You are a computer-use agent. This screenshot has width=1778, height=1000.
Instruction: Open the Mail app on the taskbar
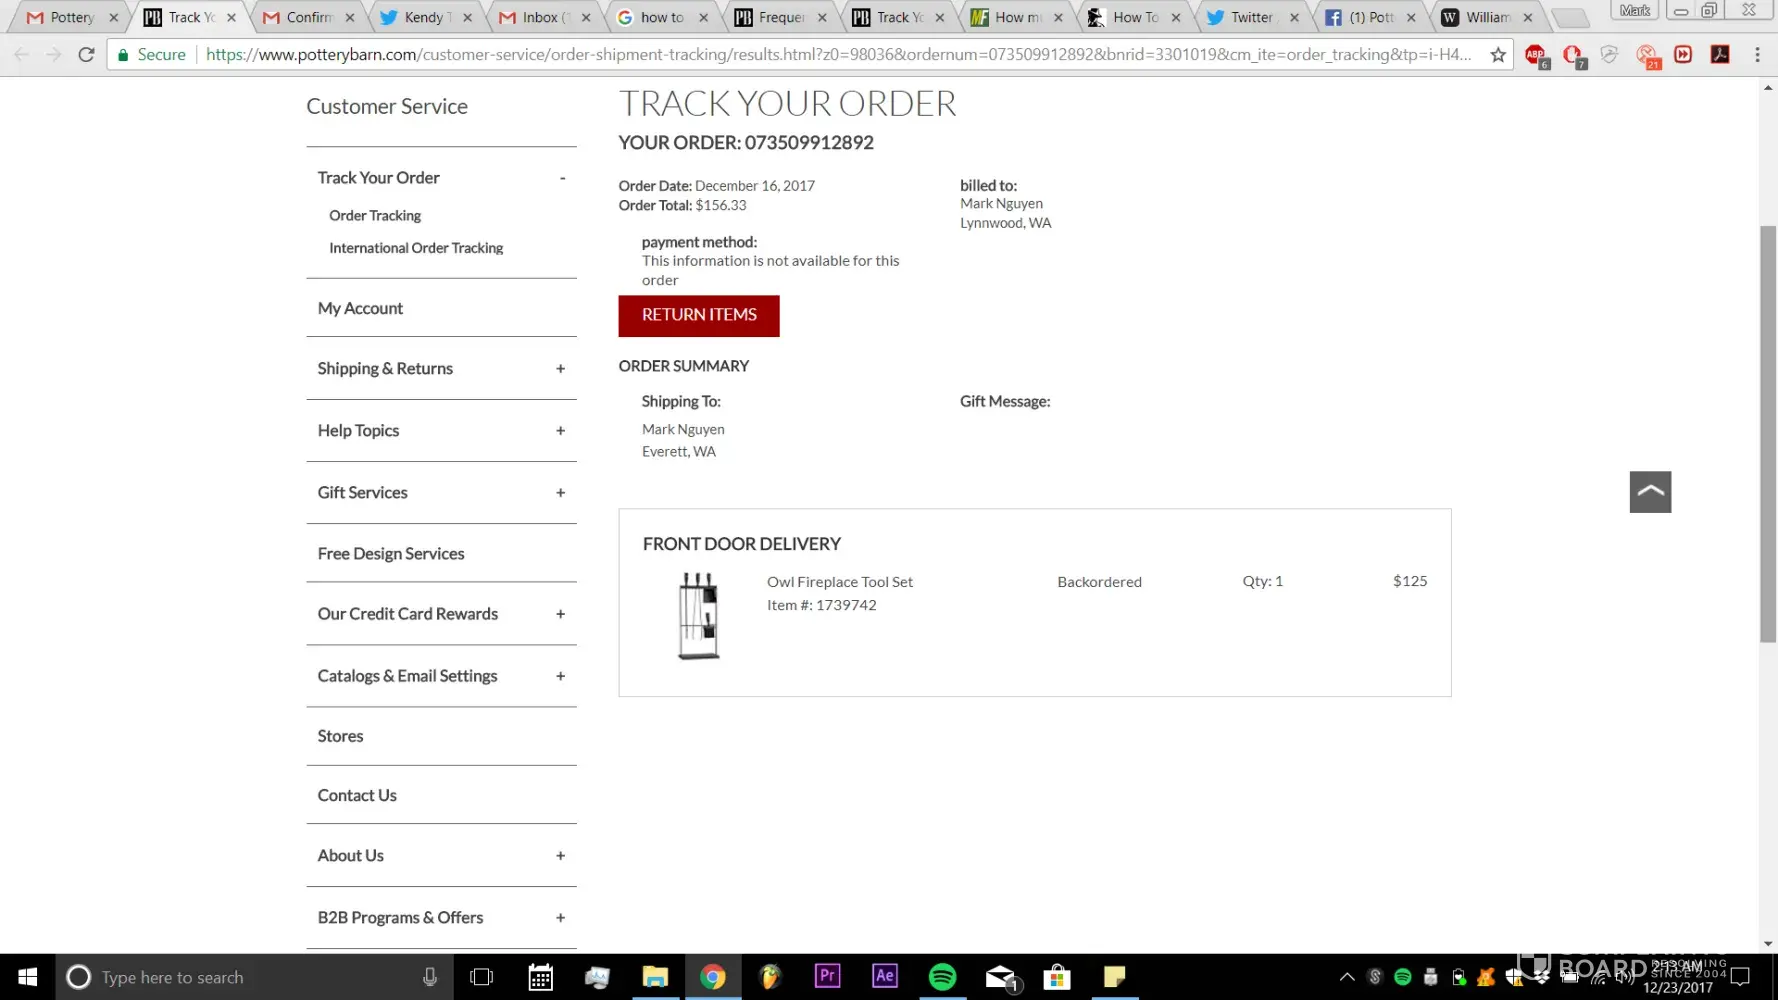pos(1000,977)
